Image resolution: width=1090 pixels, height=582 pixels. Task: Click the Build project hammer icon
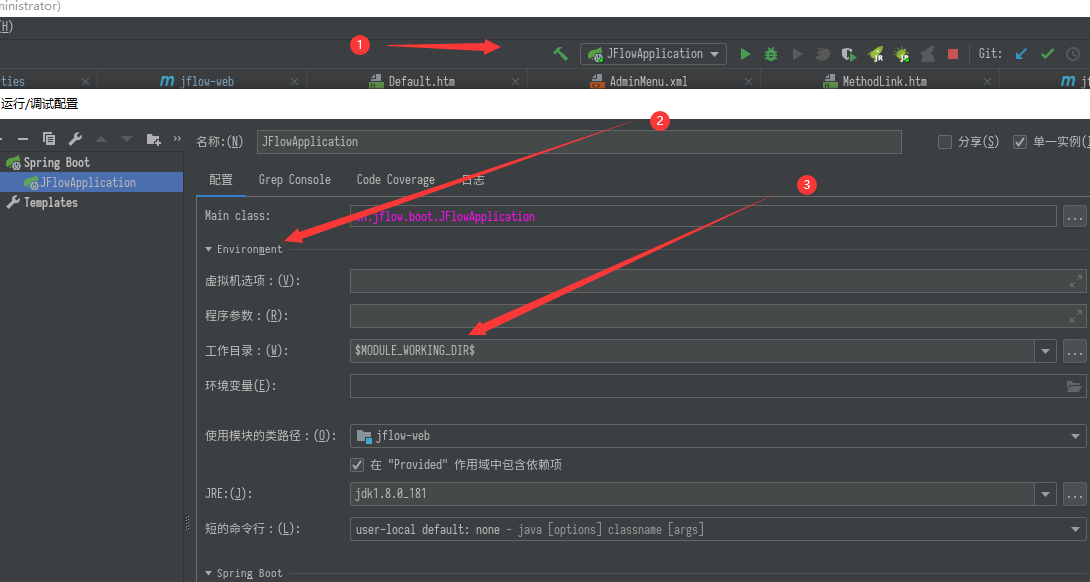tap(560, 54)
